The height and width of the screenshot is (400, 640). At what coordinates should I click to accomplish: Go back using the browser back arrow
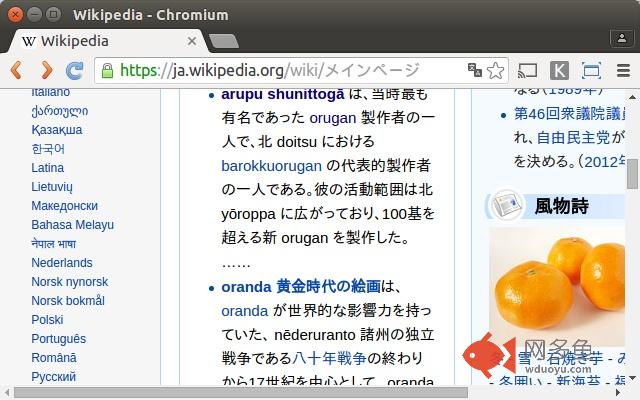click(16, 70)
